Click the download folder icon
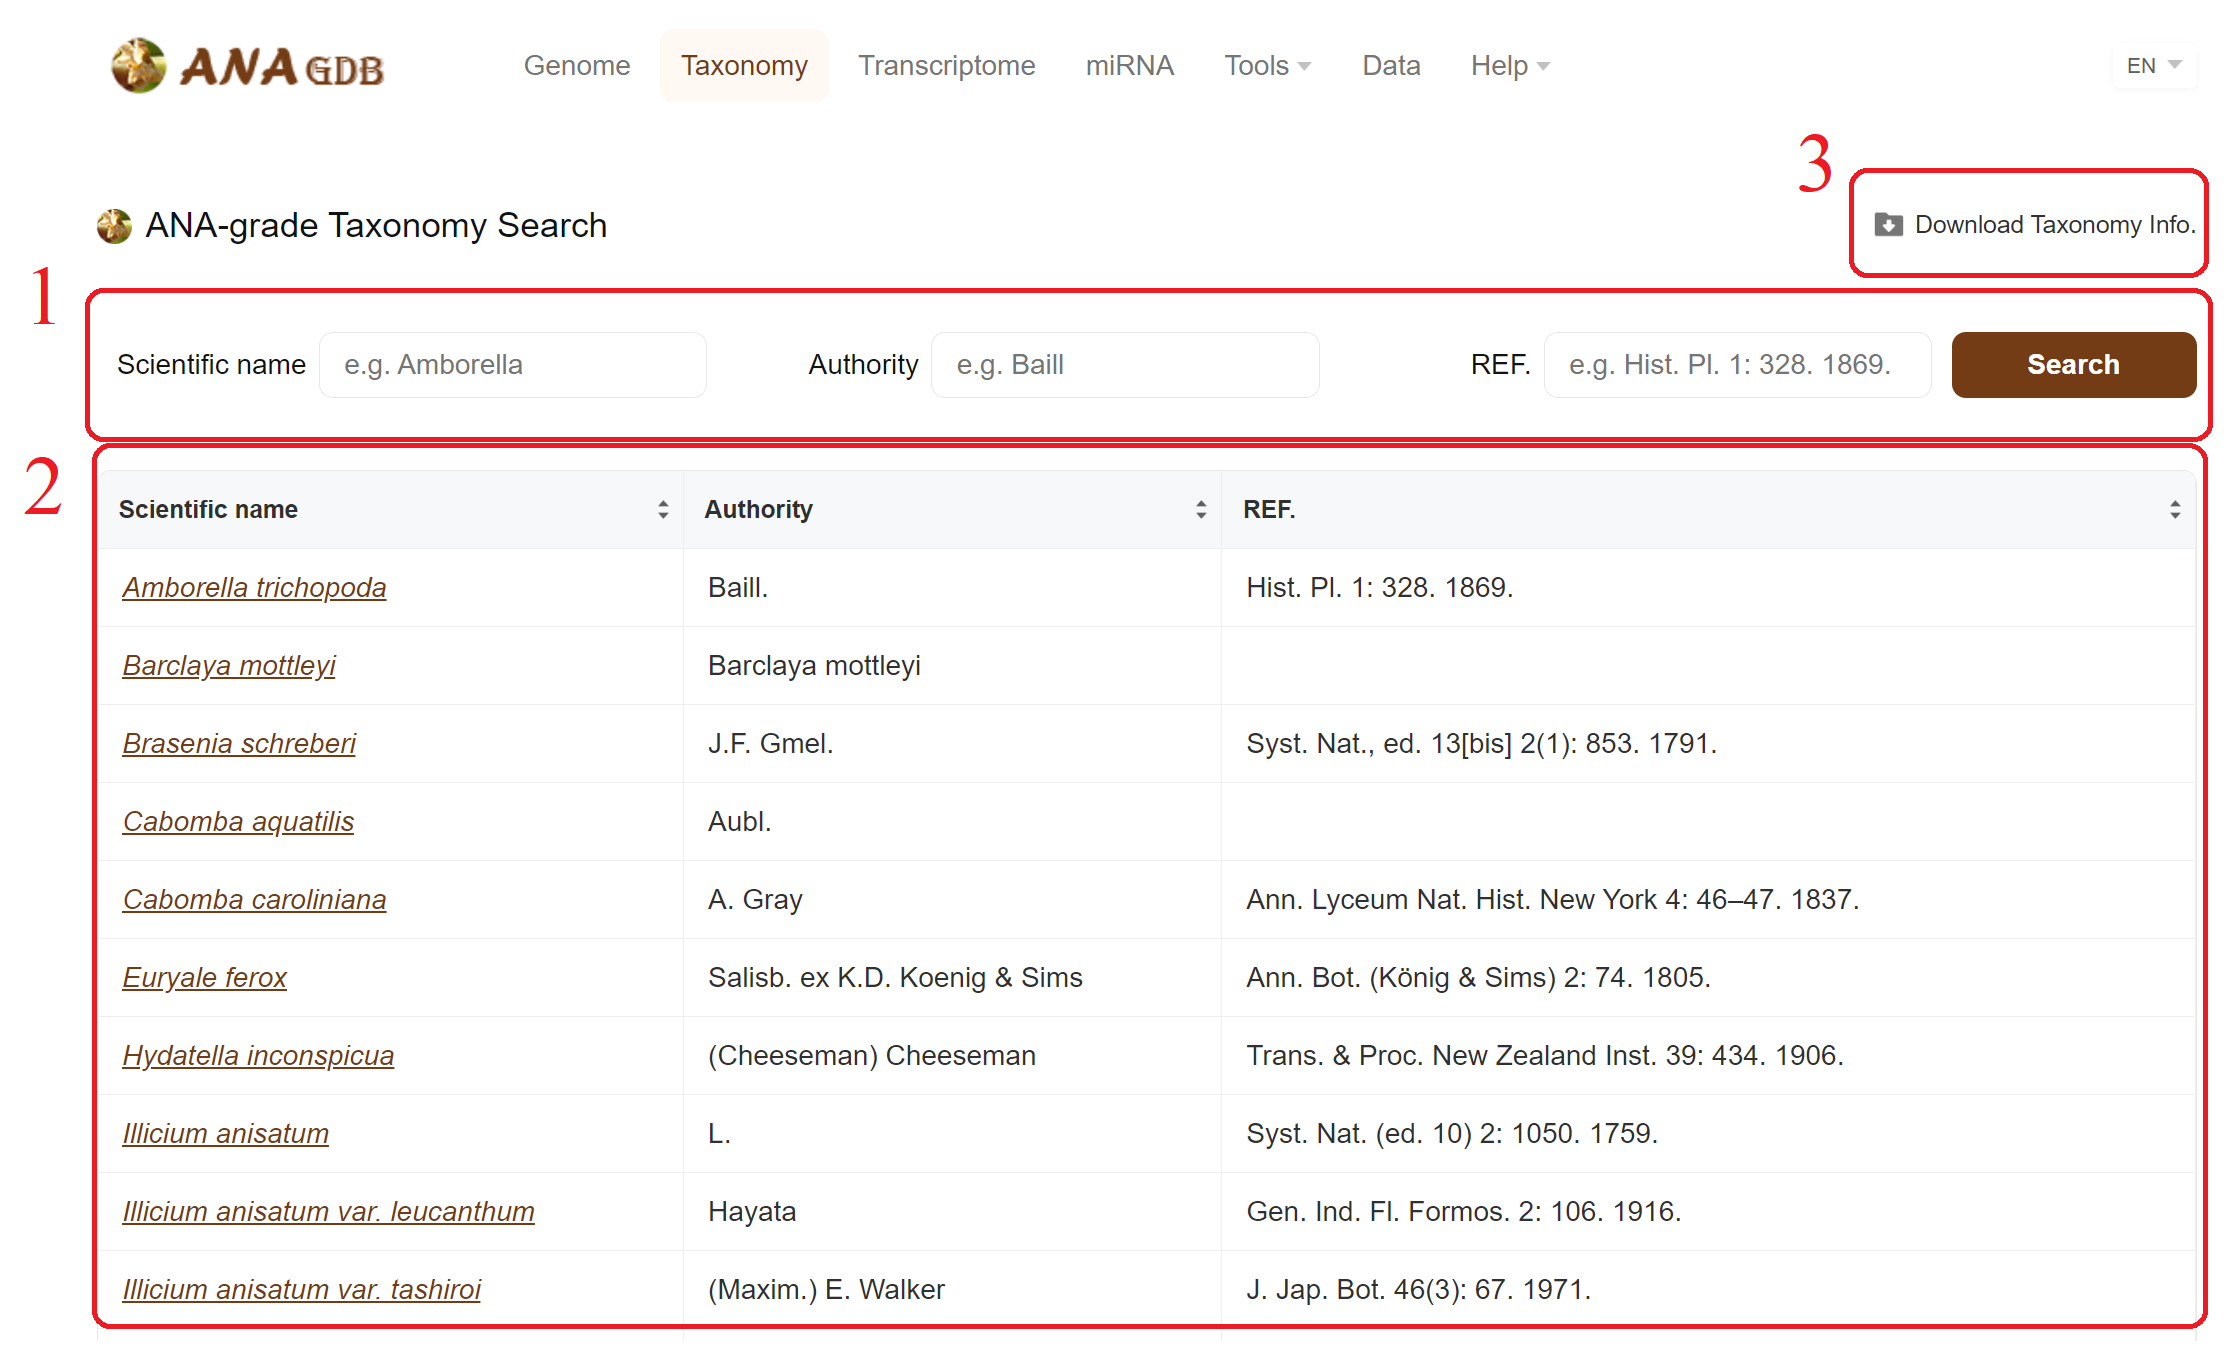 click(x=1888, y=225)
